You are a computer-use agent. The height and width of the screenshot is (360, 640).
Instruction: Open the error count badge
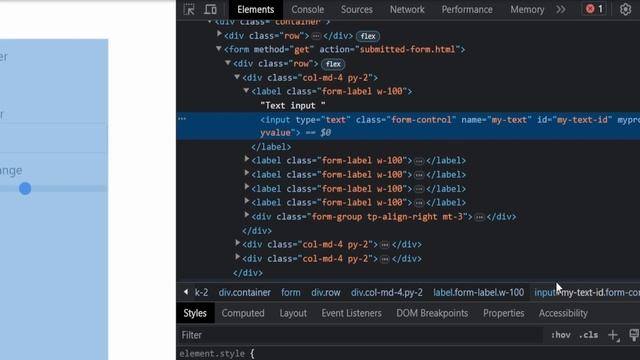pos(594,9)
